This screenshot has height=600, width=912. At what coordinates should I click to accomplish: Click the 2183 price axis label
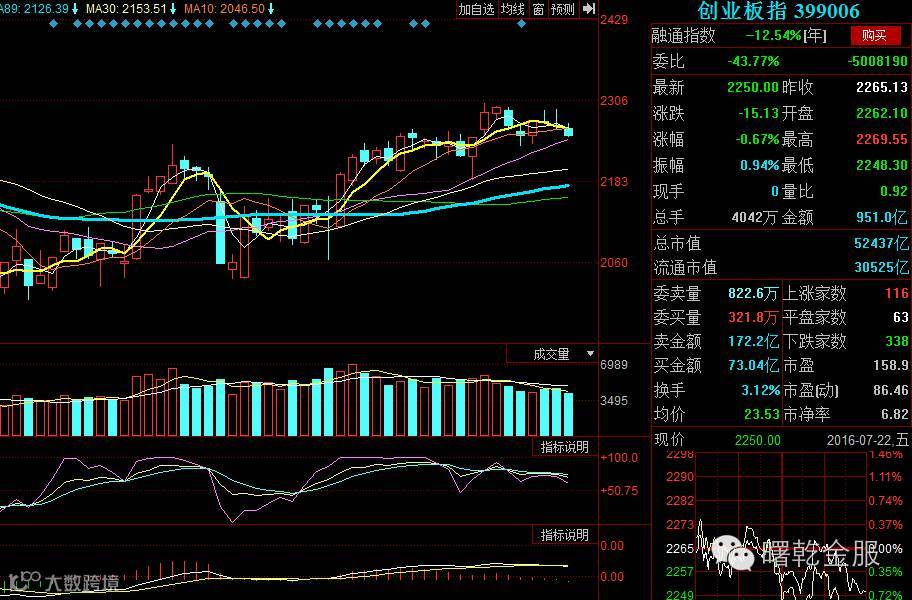(614, 181)
